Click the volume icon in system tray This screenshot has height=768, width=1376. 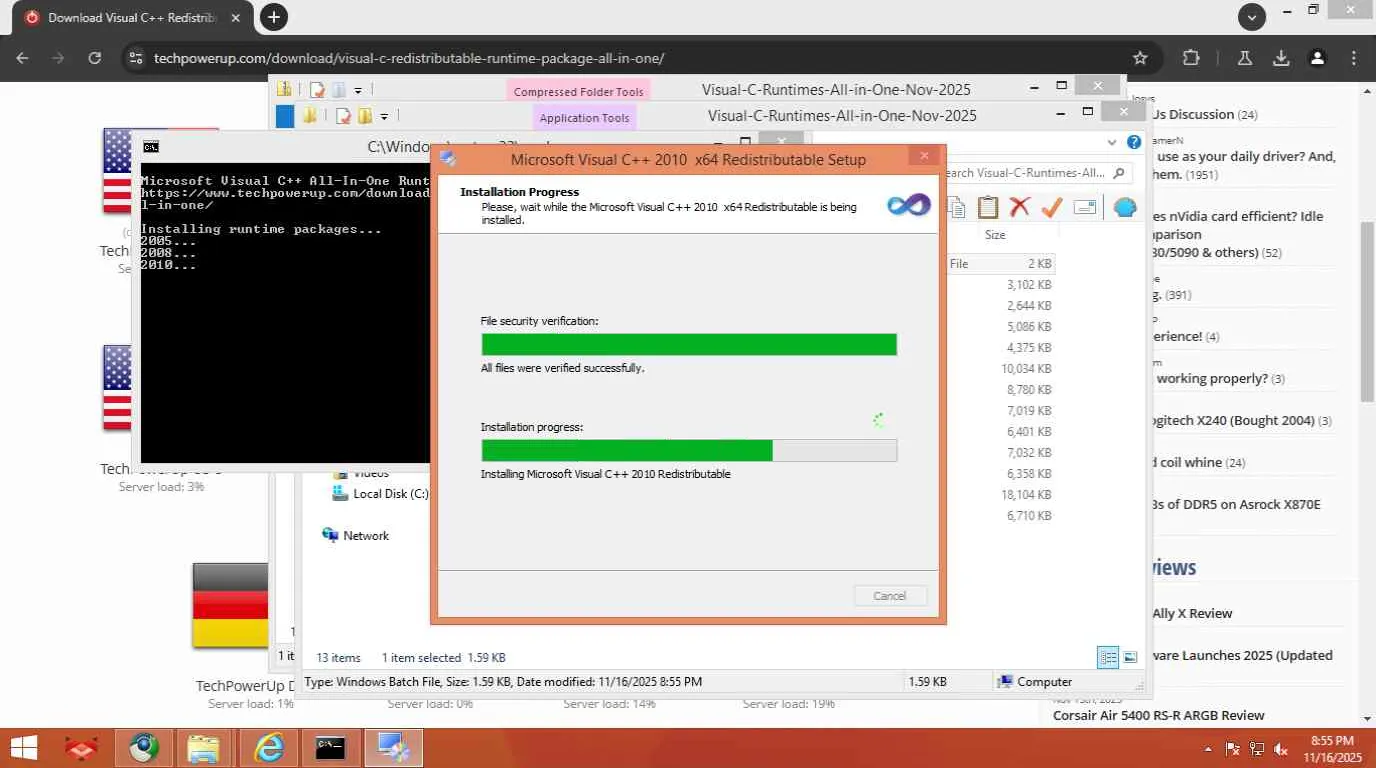point(1280,749)
